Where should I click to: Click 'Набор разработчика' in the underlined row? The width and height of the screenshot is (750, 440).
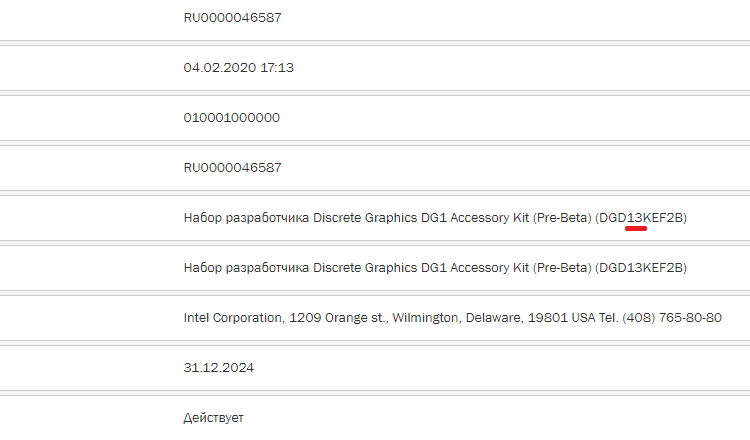246,218
